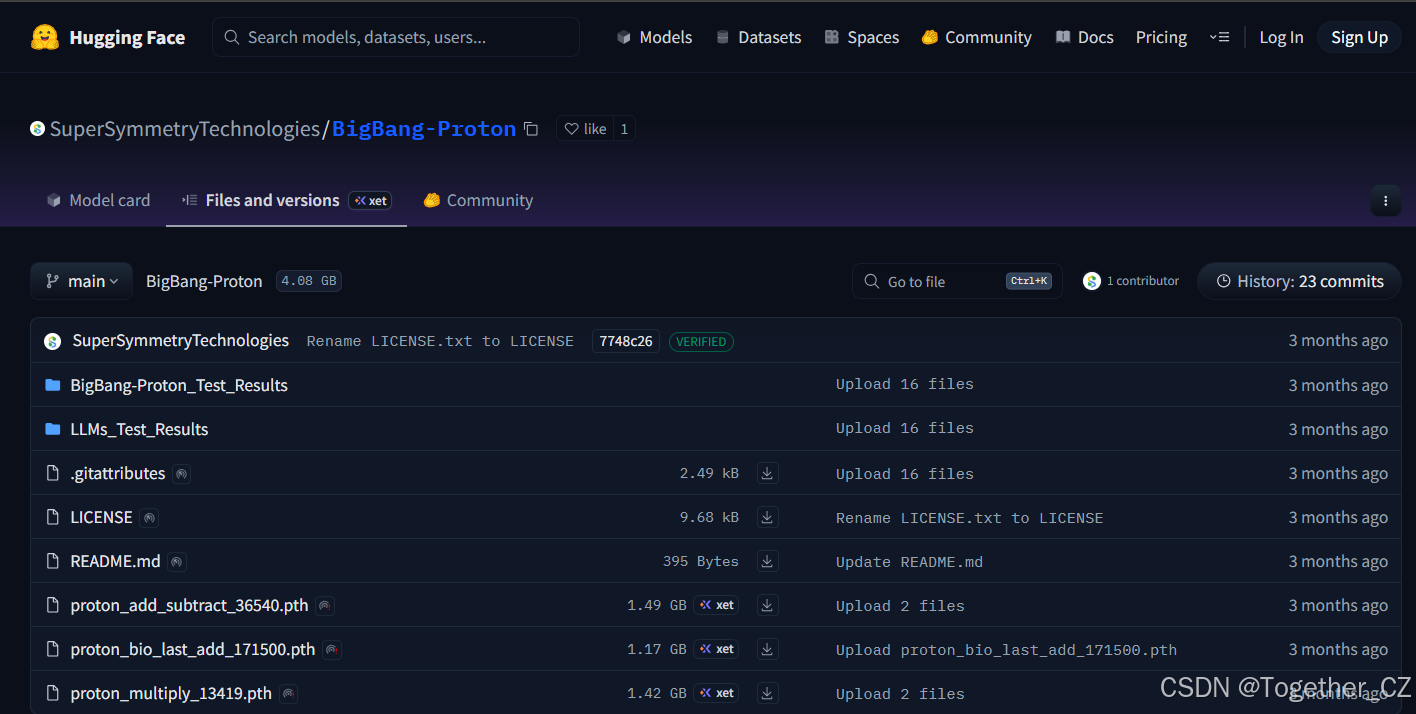Click the security scan icon beside README.md

(177, 562)
